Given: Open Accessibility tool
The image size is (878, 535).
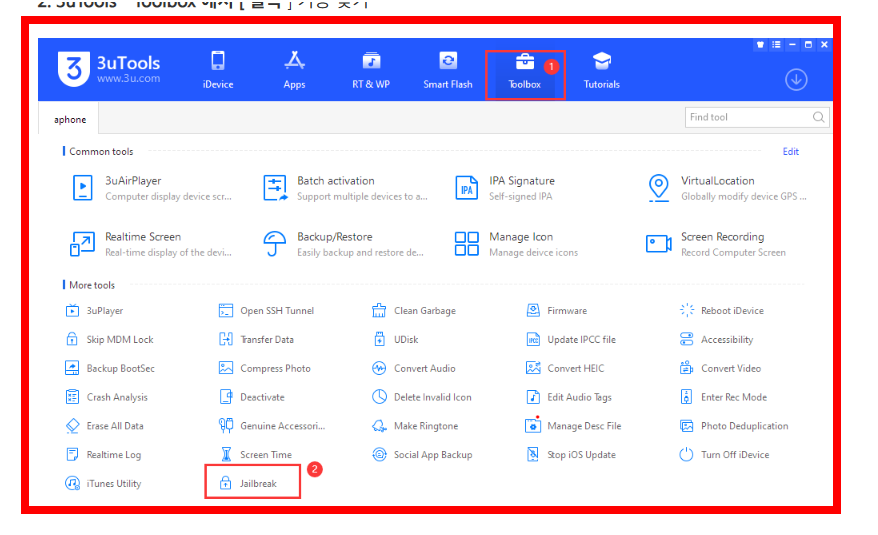Looking at the screenshot, I should click(x=716, y=339).
